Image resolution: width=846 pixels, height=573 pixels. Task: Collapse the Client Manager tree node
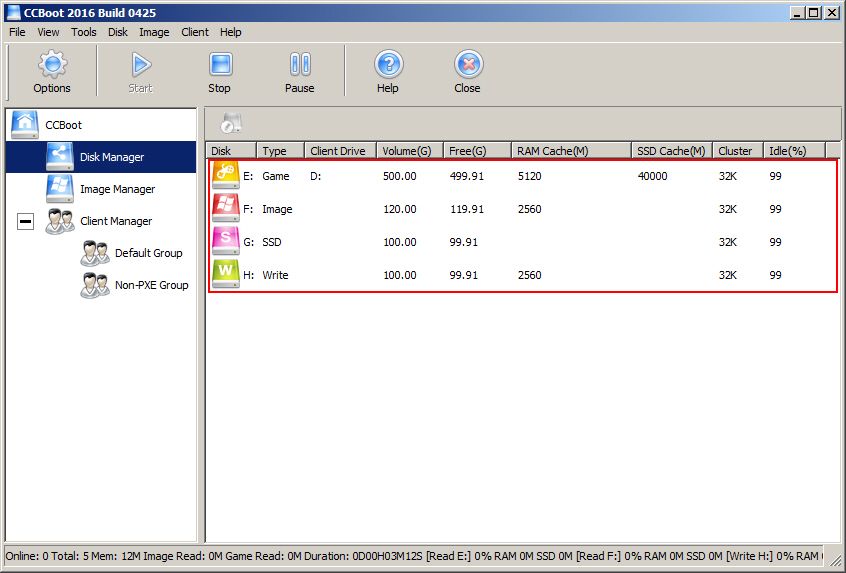(x=25, y=221)
